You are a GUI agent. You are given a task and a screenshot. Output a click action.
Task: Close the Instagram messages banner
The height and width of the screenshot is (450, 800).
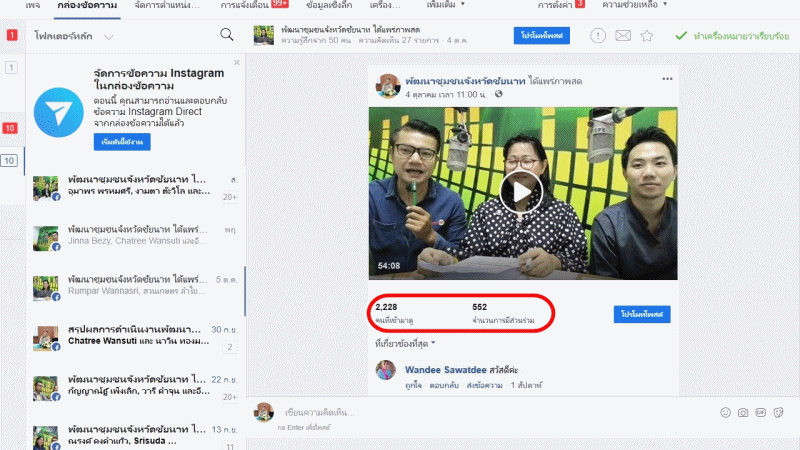[237, 62]
